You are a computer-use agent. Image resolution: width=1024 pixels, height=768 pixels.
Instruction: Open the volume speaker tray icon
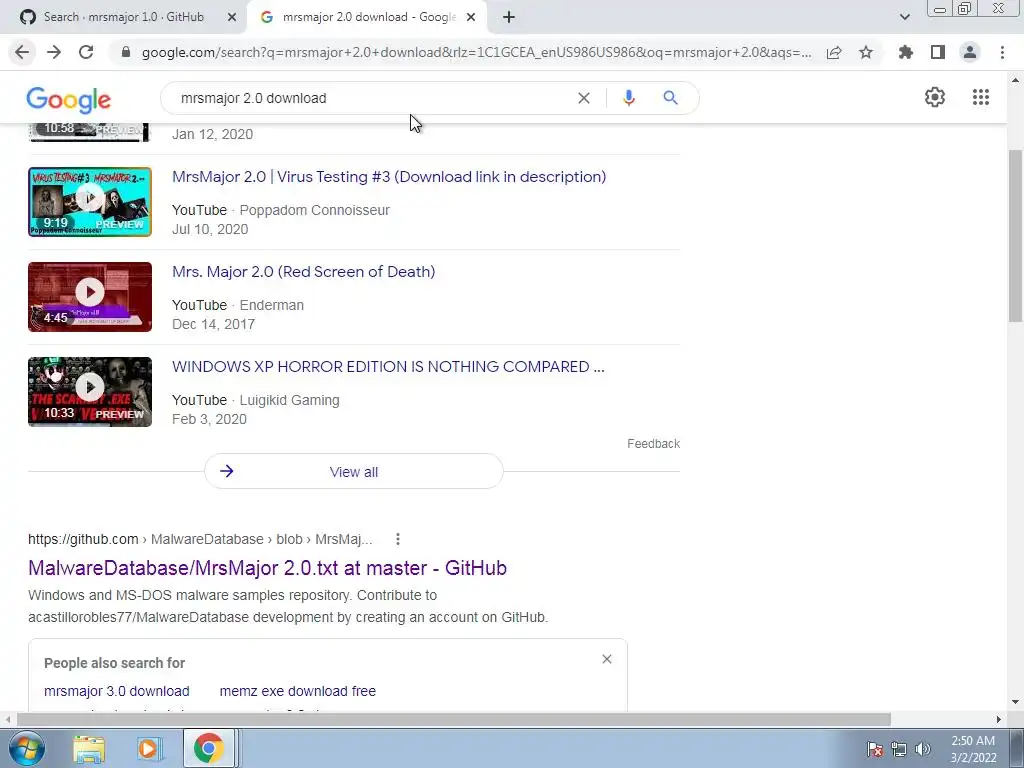(923, 749)
